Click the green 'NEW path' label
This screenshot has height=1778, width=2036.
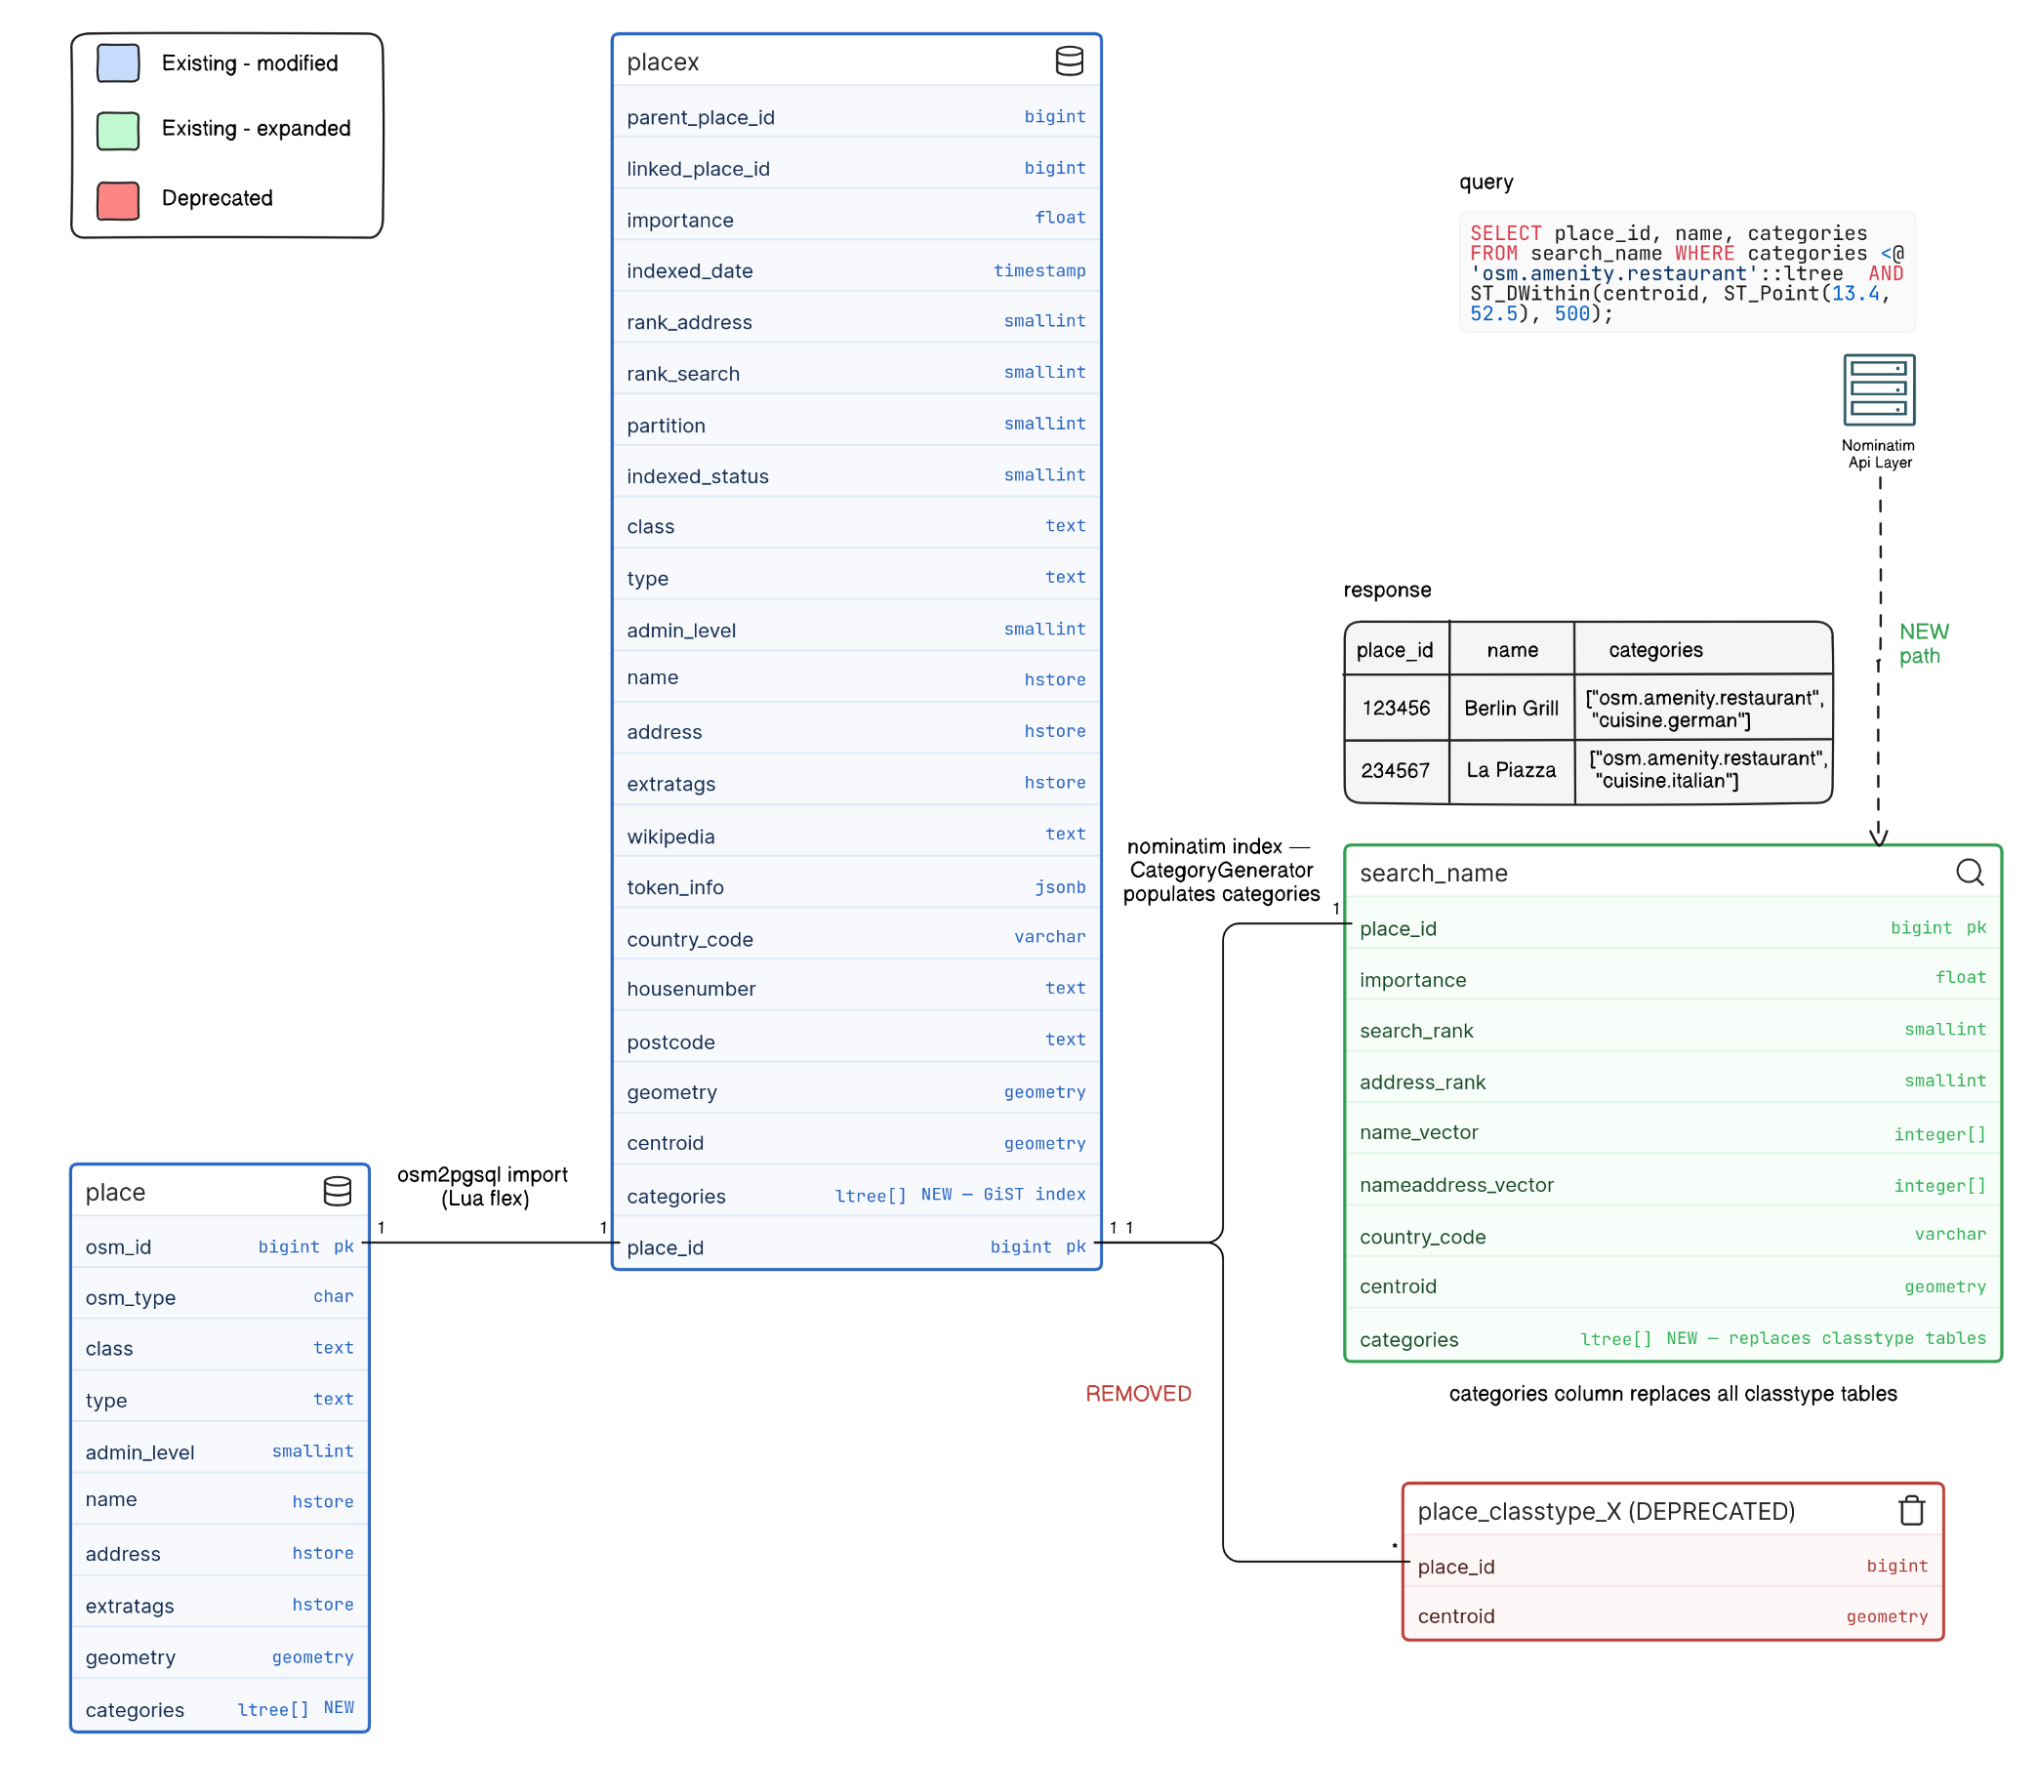(x=1922, y=644)
